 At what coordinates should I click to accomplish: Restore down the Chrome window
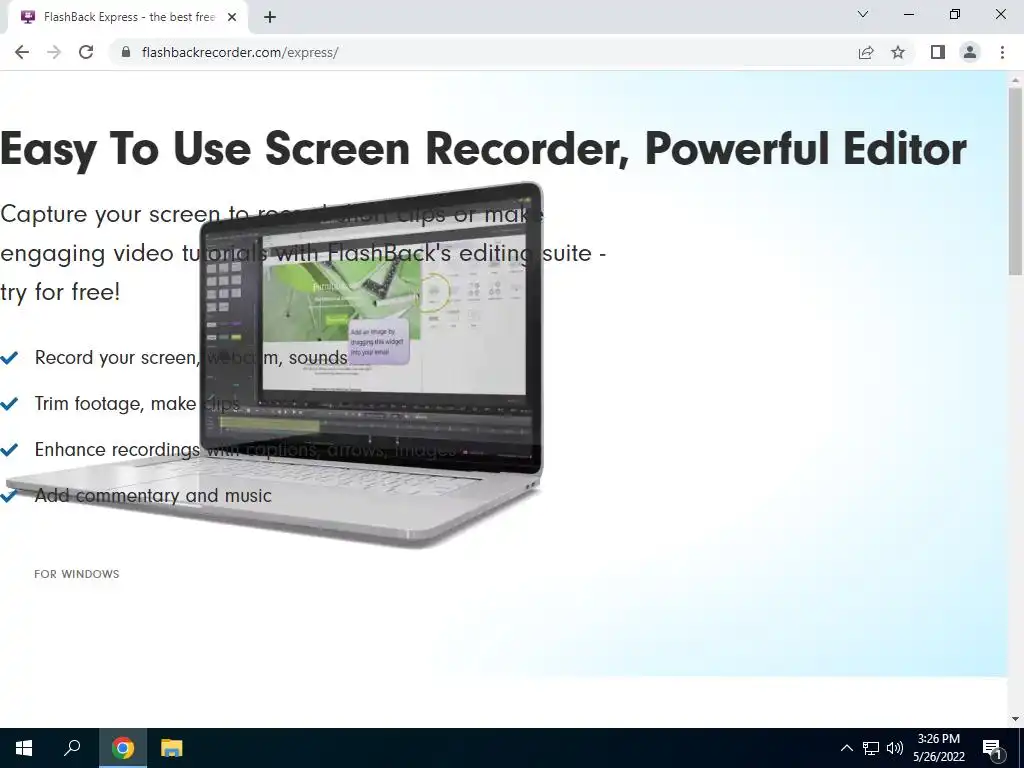tap(955, 14)
